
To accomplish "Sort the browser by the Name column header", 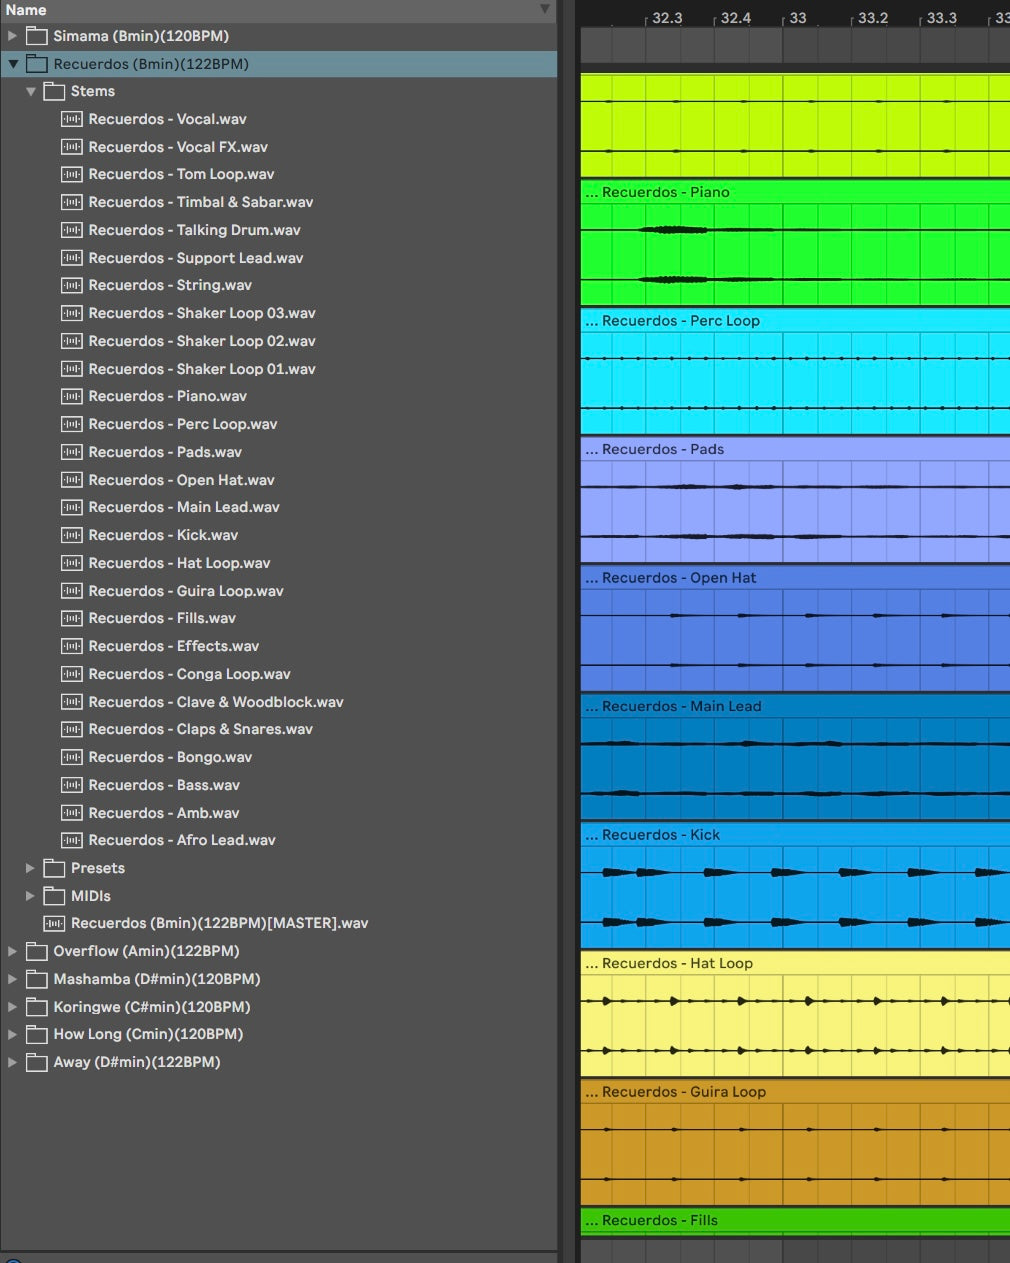I will coord(26,10).
